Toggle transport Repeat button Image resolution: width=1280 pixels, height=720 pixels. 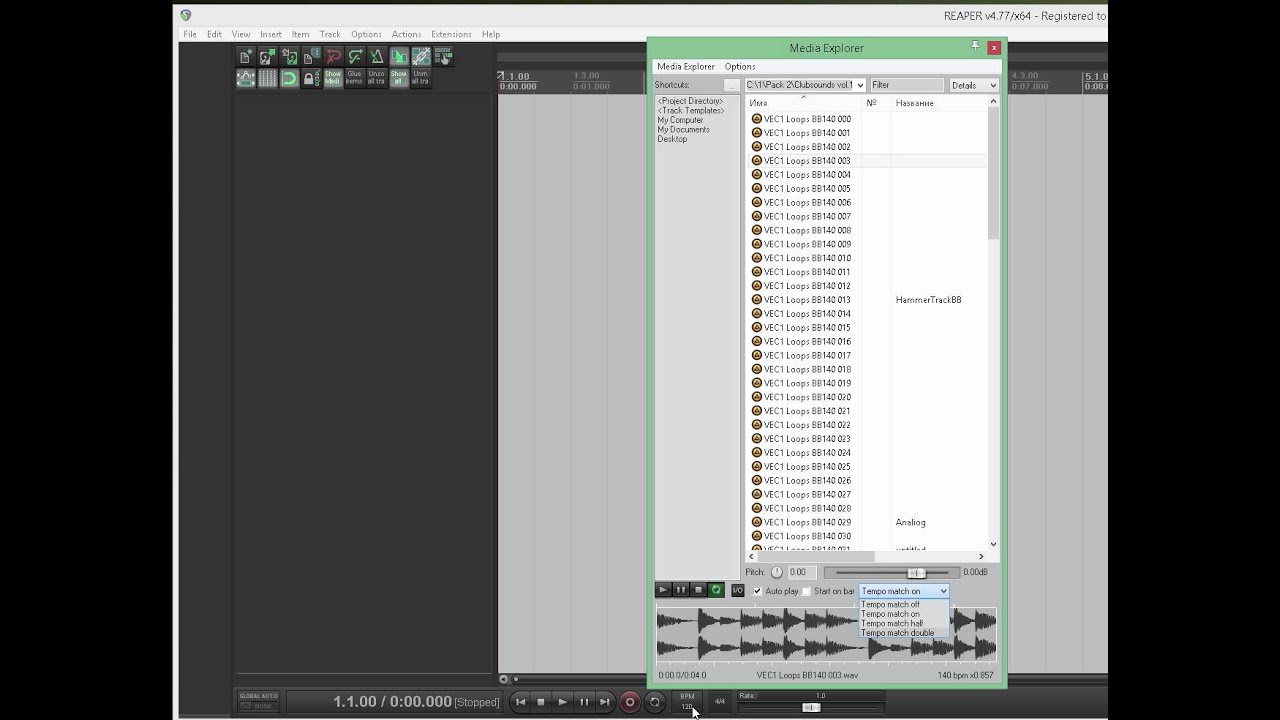(x=654, y=702)
